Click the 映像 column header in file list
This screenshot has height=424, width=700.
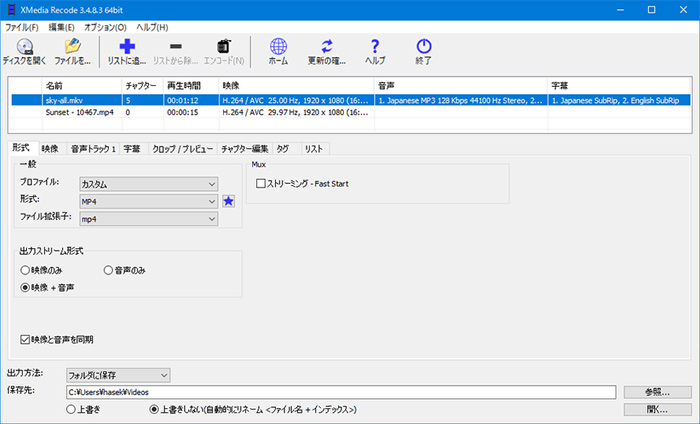click(x=296, y=85)
